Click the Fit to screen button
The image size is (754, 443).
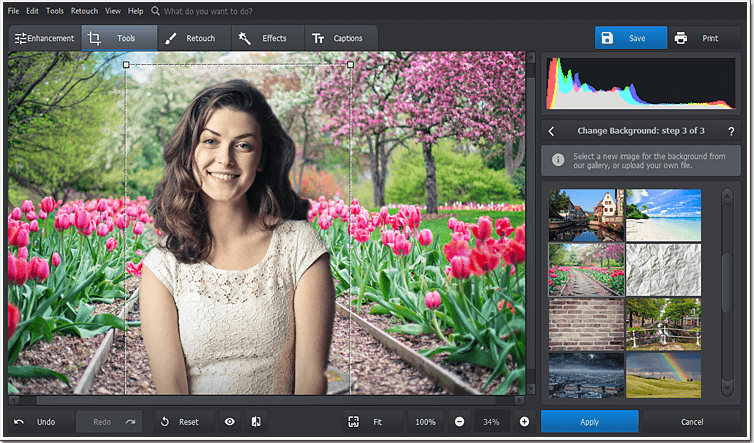(x=373, y=422)
